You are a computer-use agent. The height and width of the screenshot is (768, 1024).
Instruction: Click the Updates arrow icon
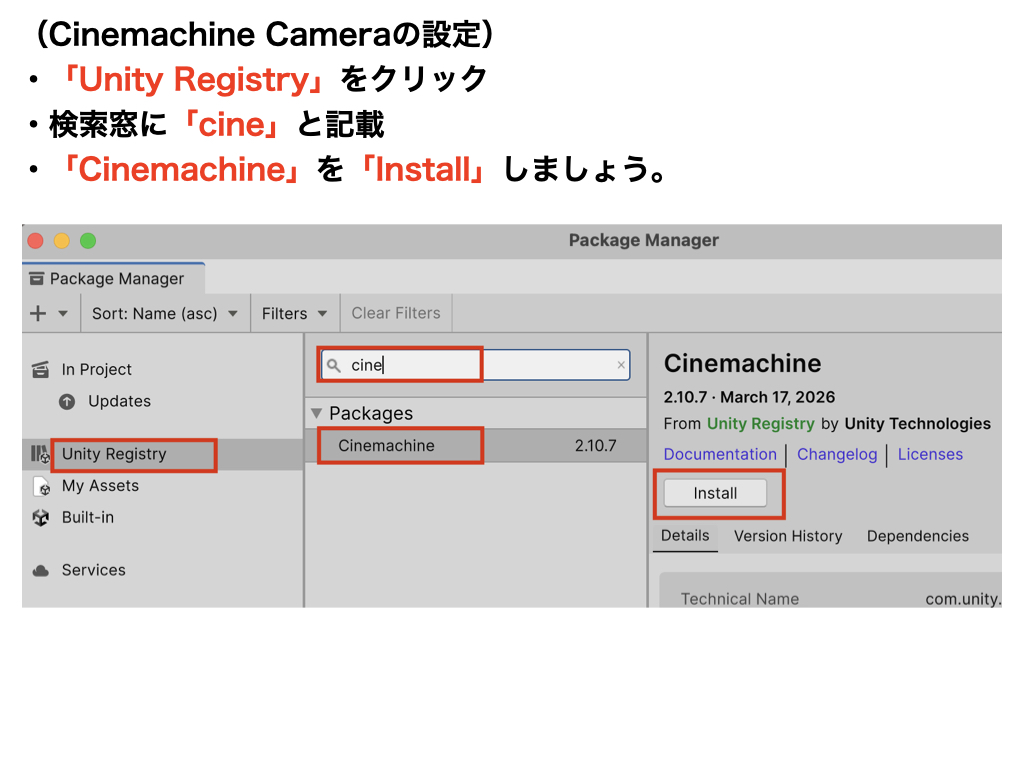click(x=67, y=402)
